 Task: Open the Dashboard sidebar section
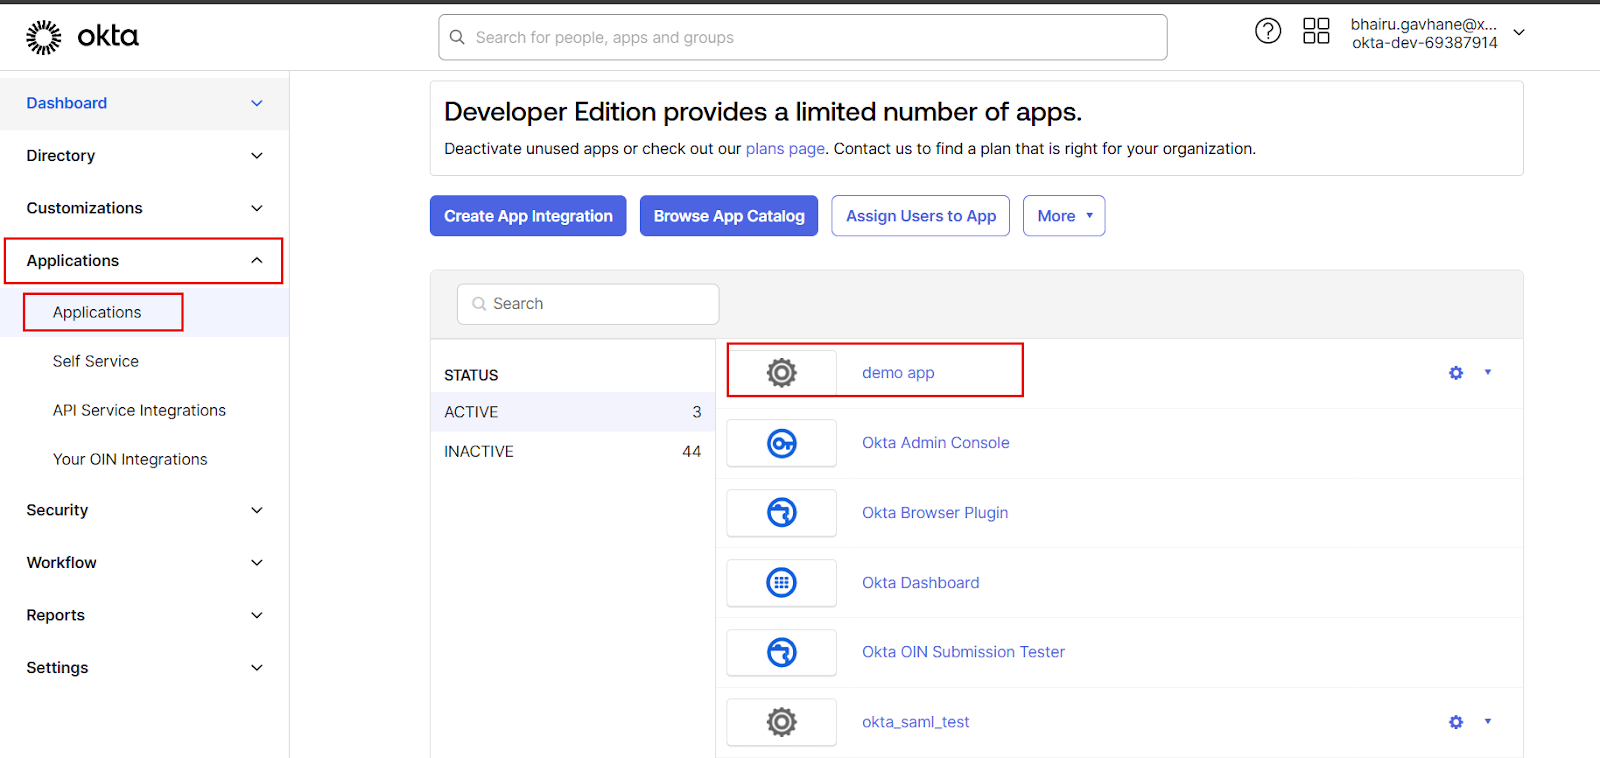coord(144,103)
